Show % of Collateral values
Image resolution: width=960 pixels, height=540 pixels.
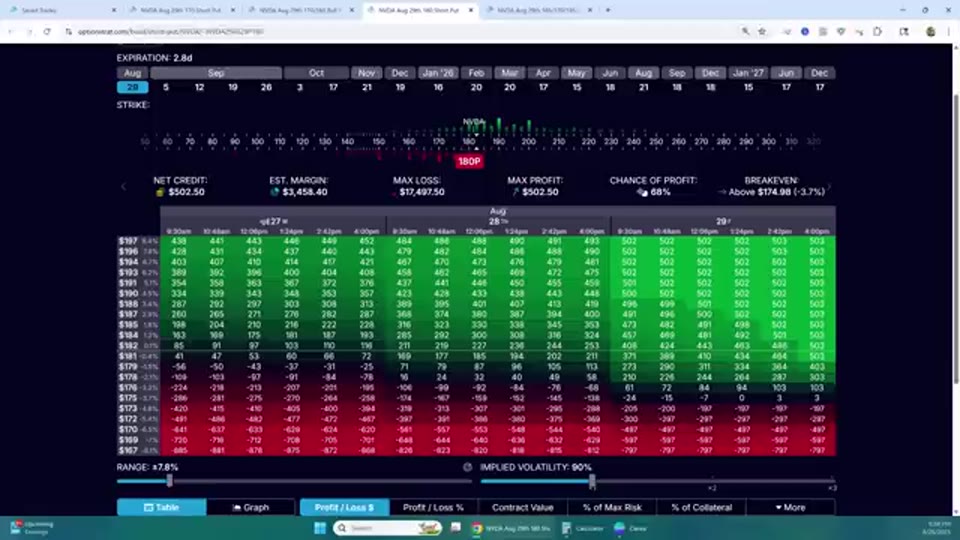point(701,507)
